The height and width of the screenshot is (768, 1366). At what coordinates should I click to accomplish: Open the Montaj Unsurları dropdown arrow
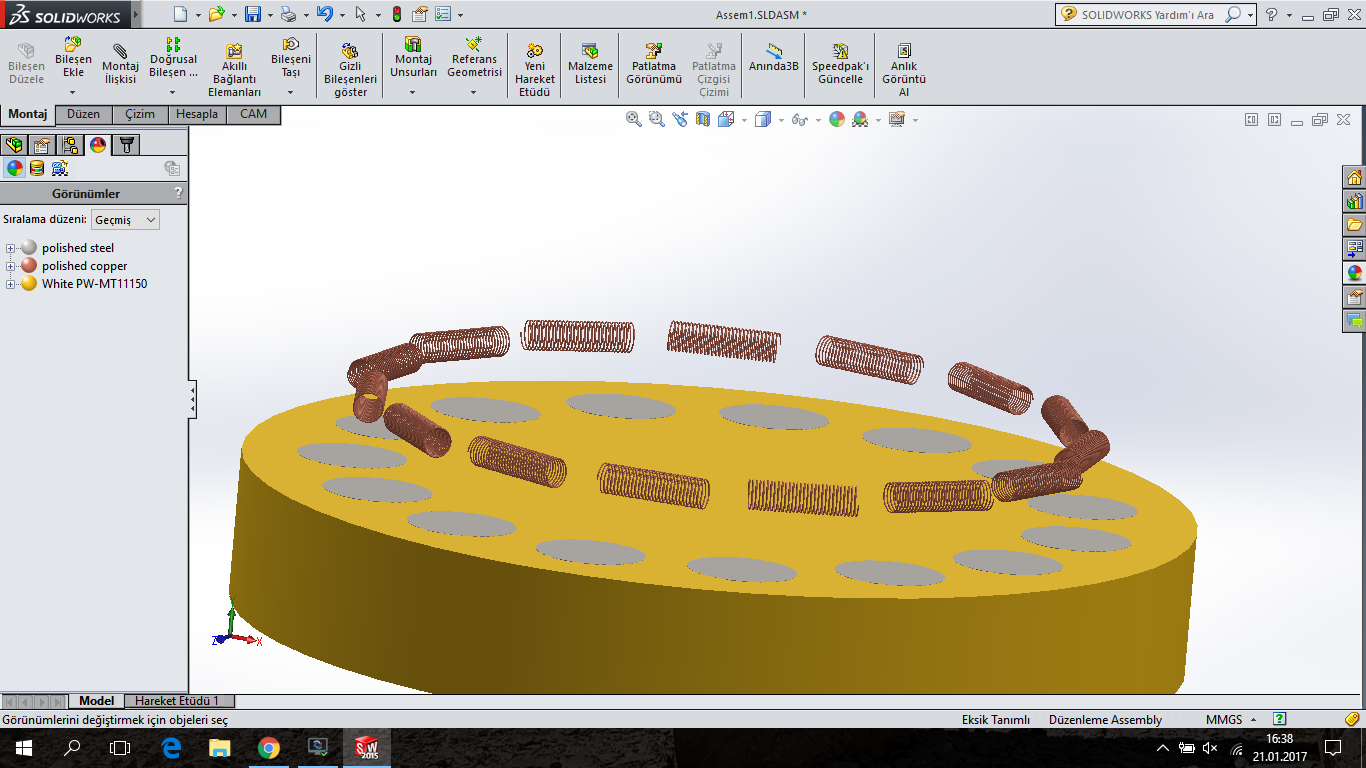click(x=412, y=92)
